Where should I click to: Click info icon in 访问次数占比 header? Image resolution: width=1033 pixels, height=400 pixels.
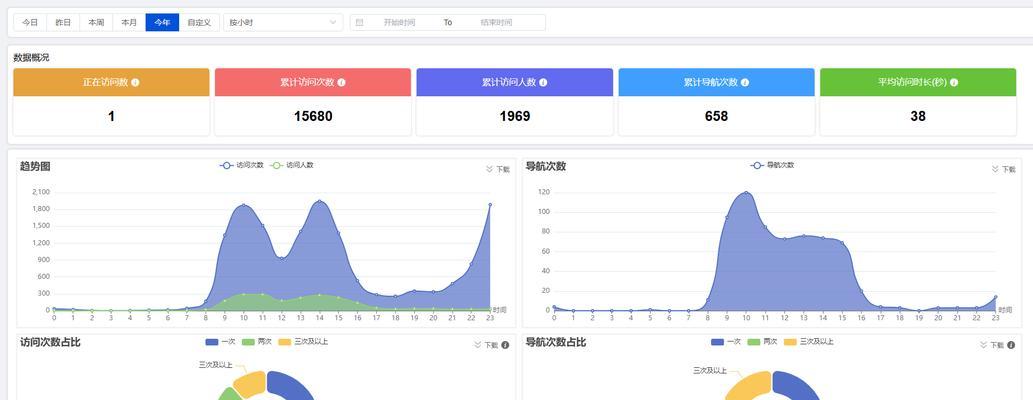(x=505, y=345)
